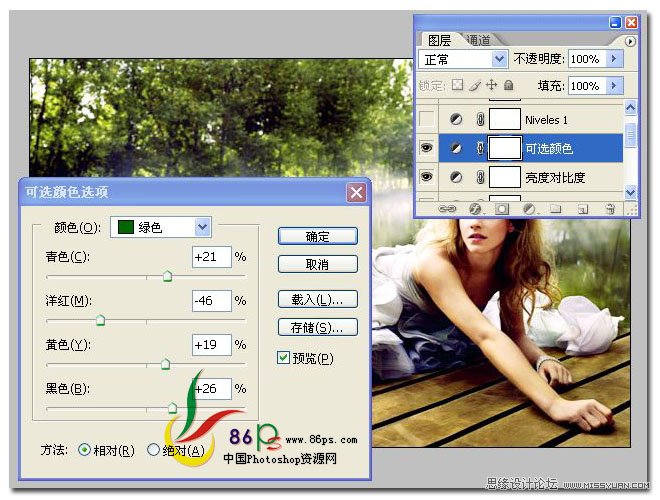Select the 相对(R) method radio button
The width and height of the screenshot is (660, 500).
[84, 450]
